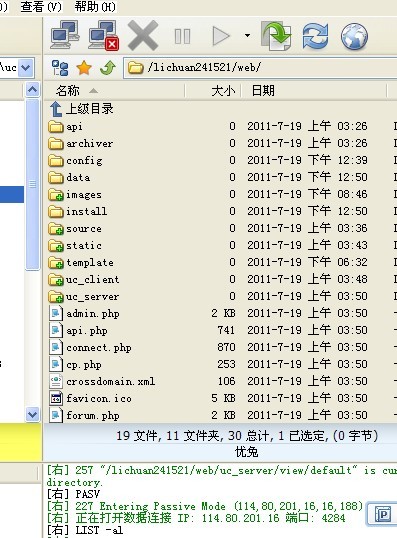Click the 227 Entering Passive Mode log line
397x538 pixels.
coord(205,506)
